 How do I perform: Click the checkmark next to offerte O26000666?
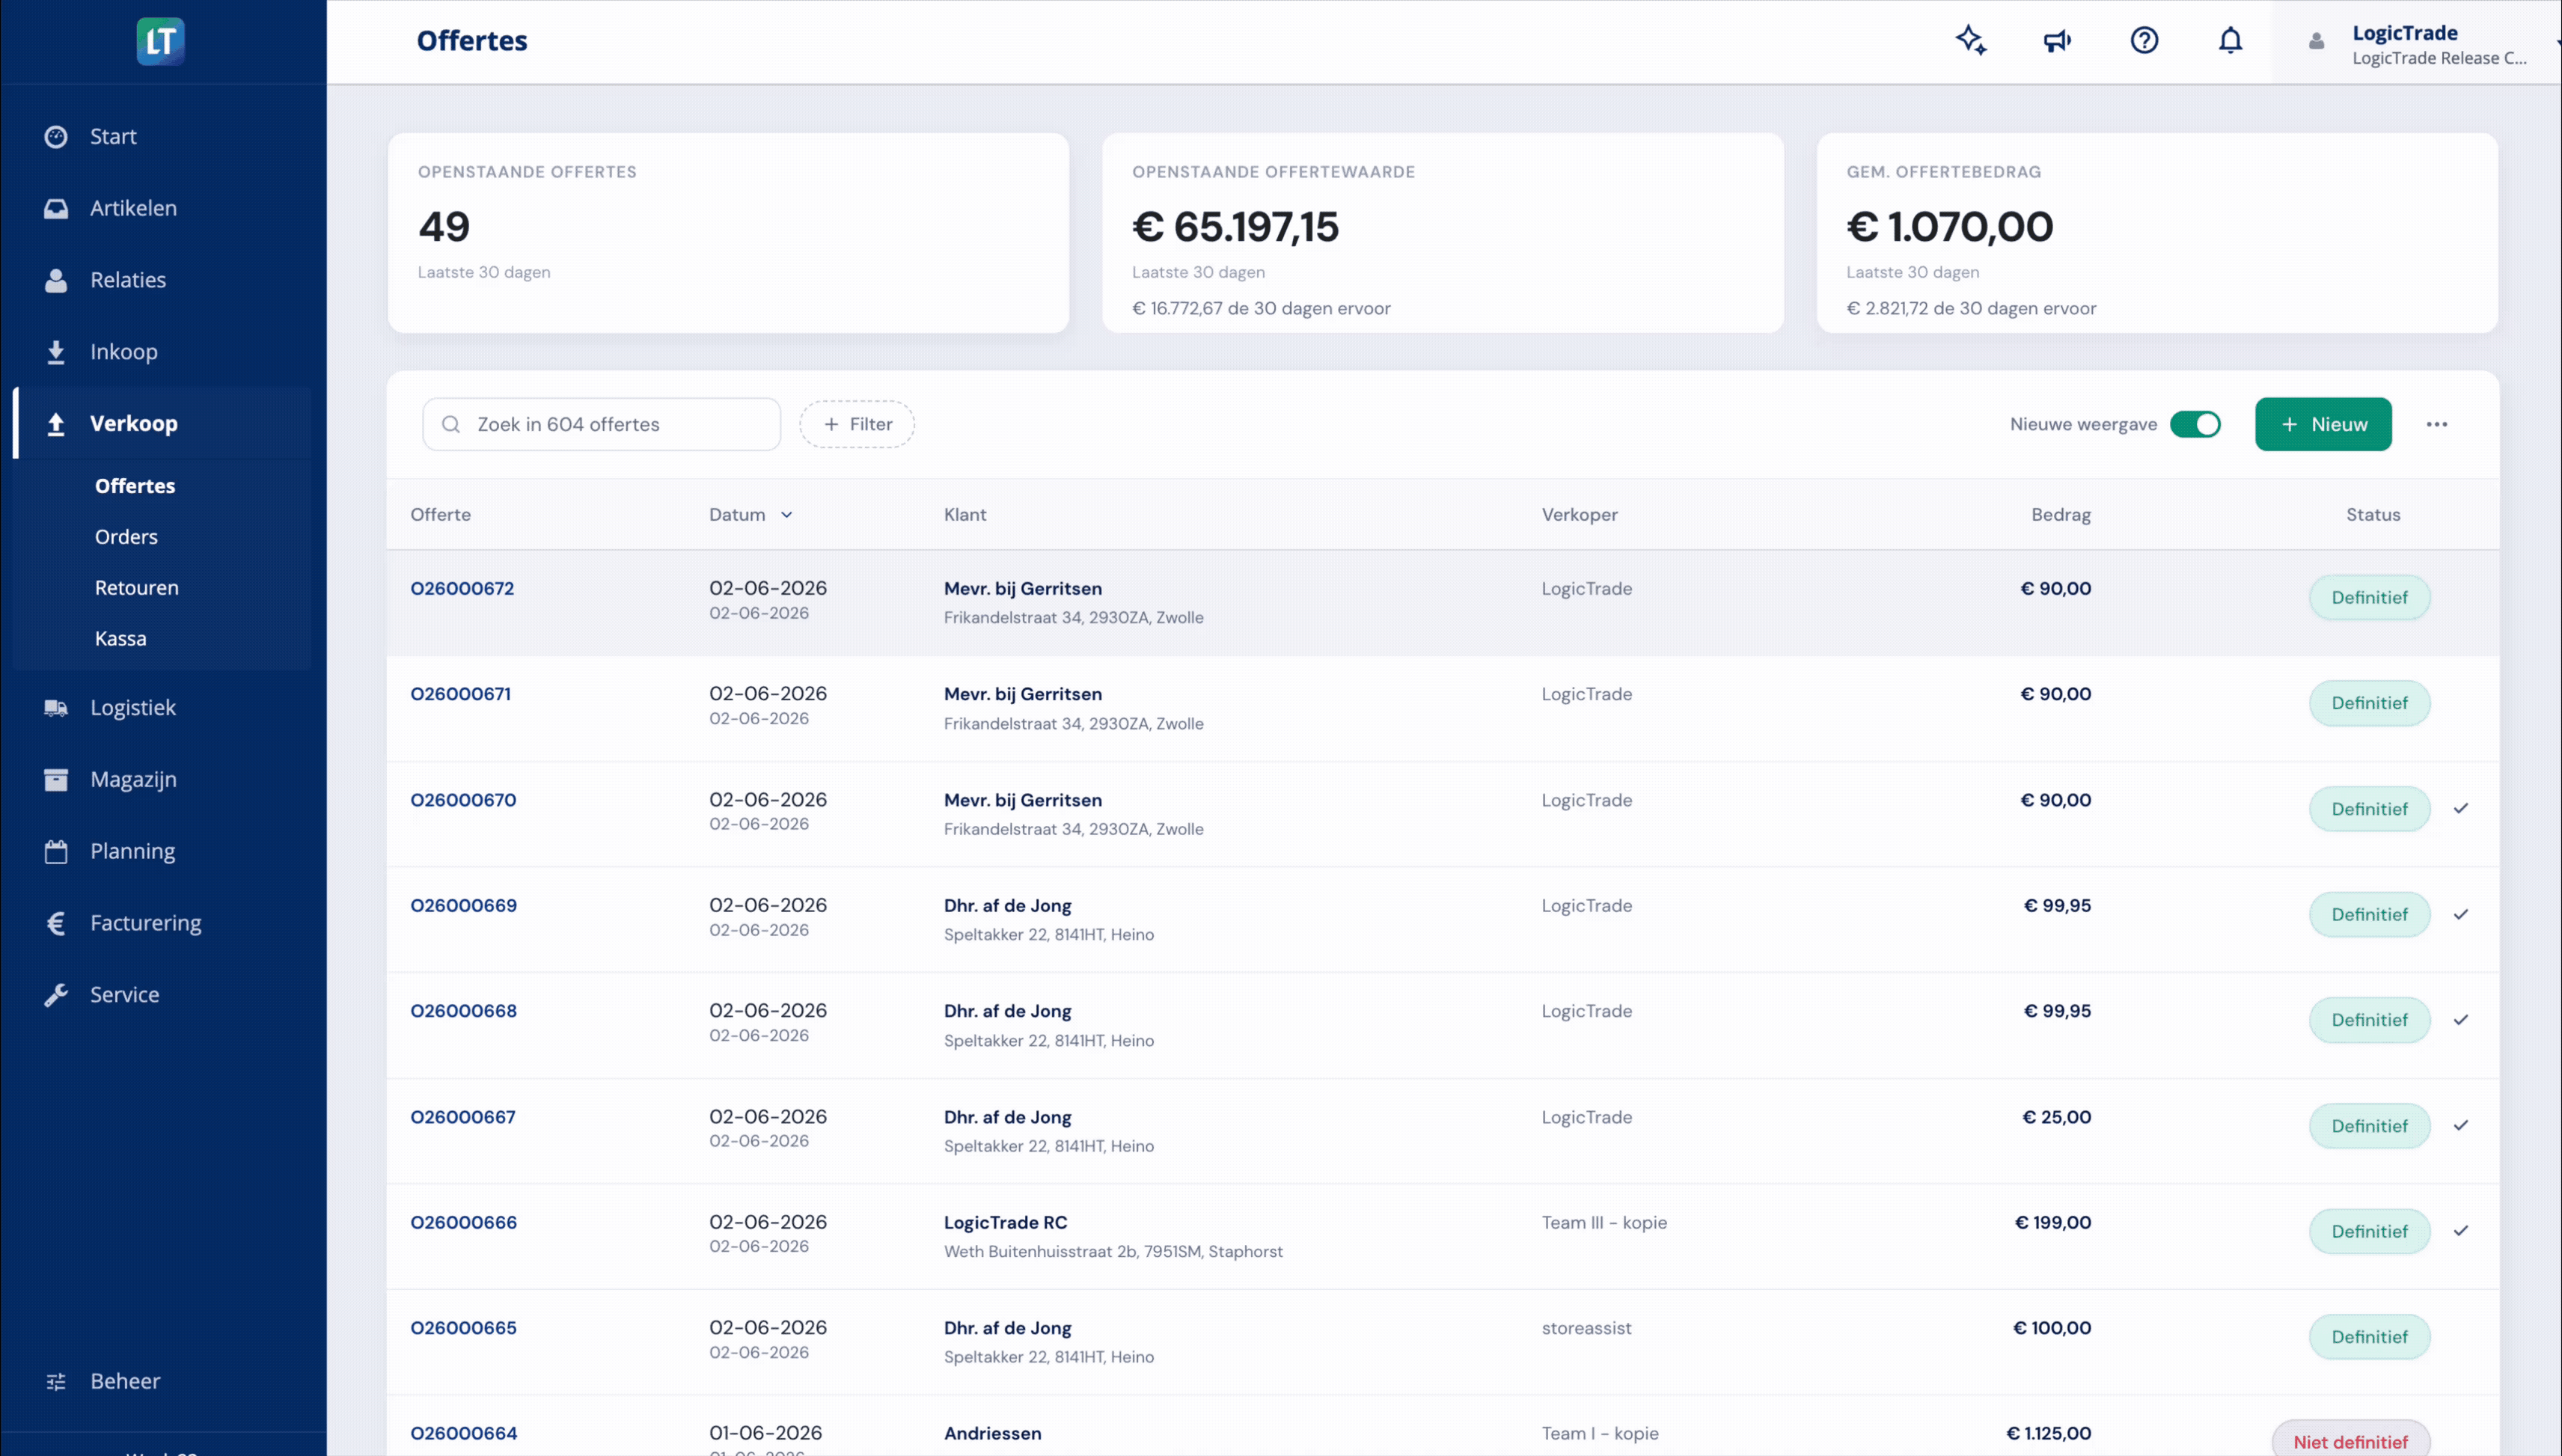(2461, 1230)
